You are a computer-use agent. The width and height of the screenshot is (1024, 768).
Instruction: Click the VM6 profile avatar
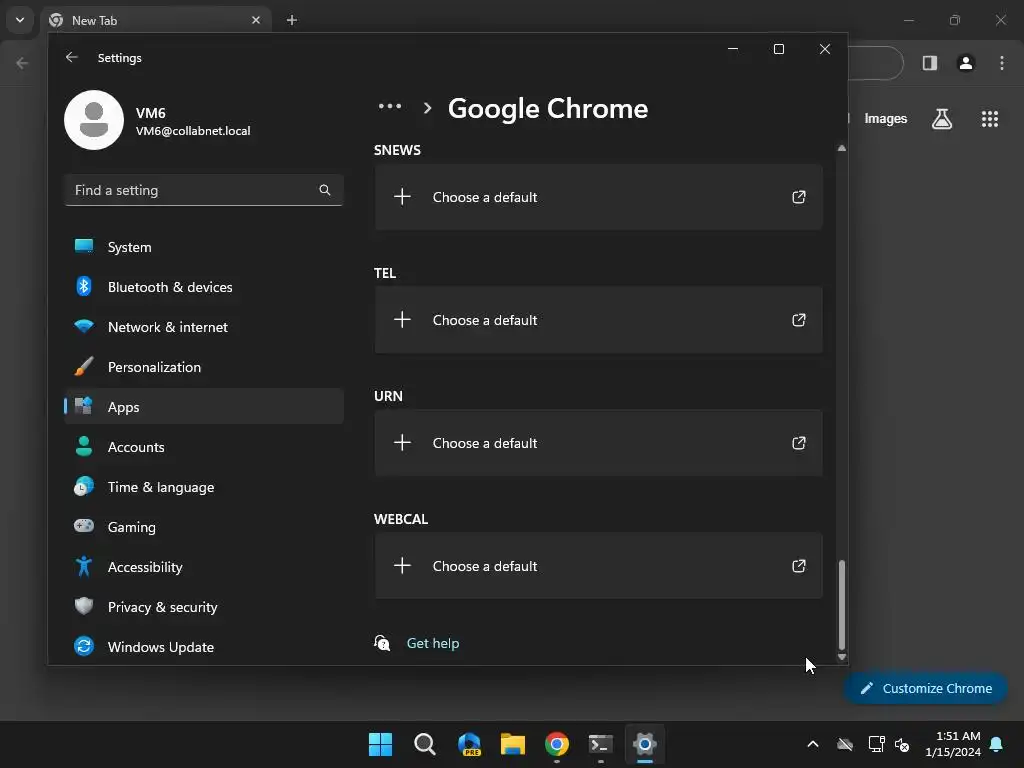click(94, 120)
